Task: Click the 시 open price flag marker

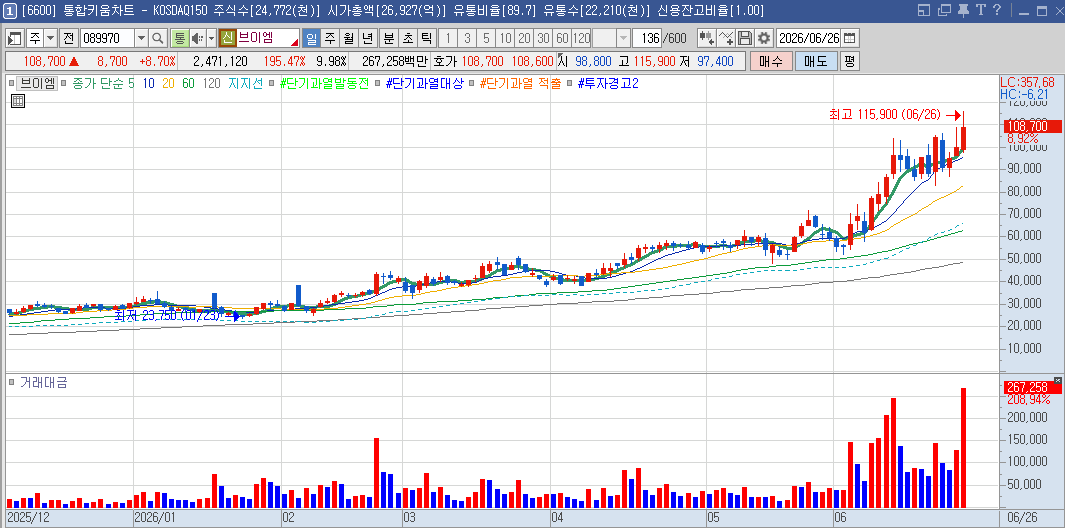Action: tap(562, 58)
